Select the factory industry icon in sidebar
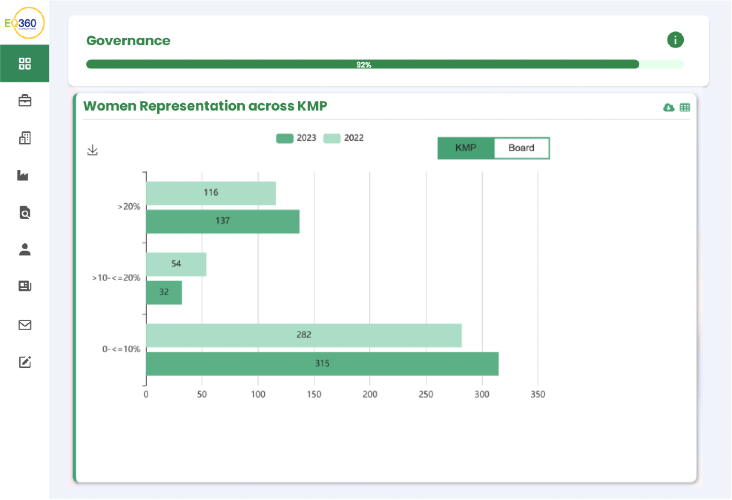Viewport: 732px width, 500px height. click(x=23, y=176)
